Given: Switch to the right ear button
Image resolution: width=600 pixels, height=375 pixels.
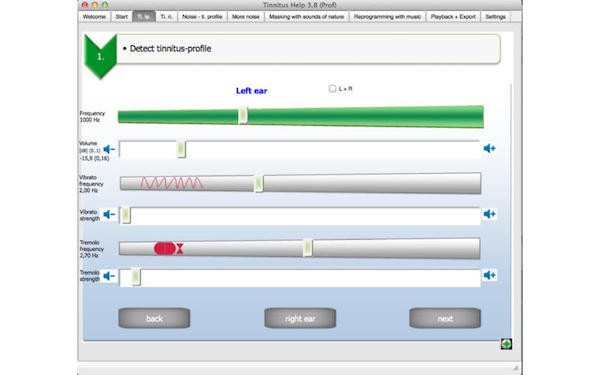Looking at the screenshot, I should point(300,318).
